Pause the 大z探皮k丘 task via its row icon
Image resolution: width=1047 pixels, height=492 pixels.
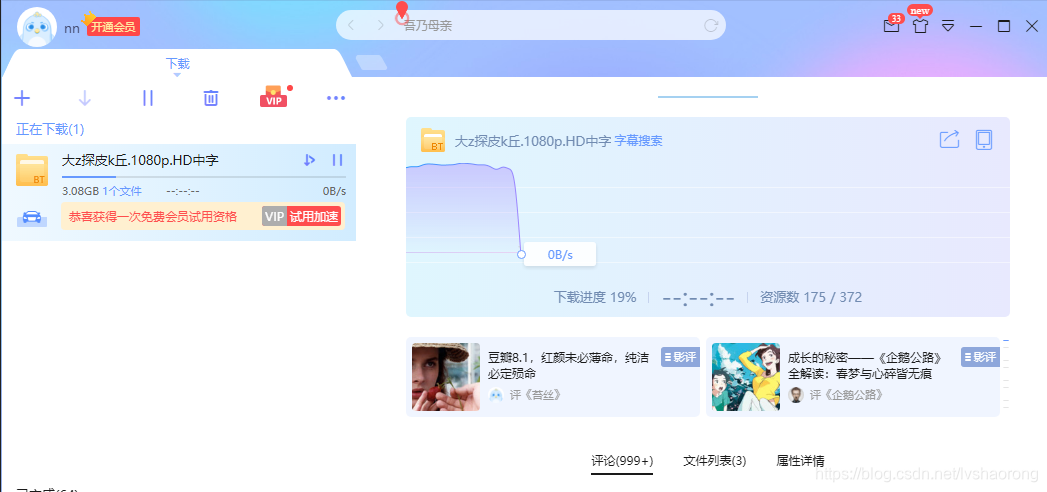click(x=337, y=160)
